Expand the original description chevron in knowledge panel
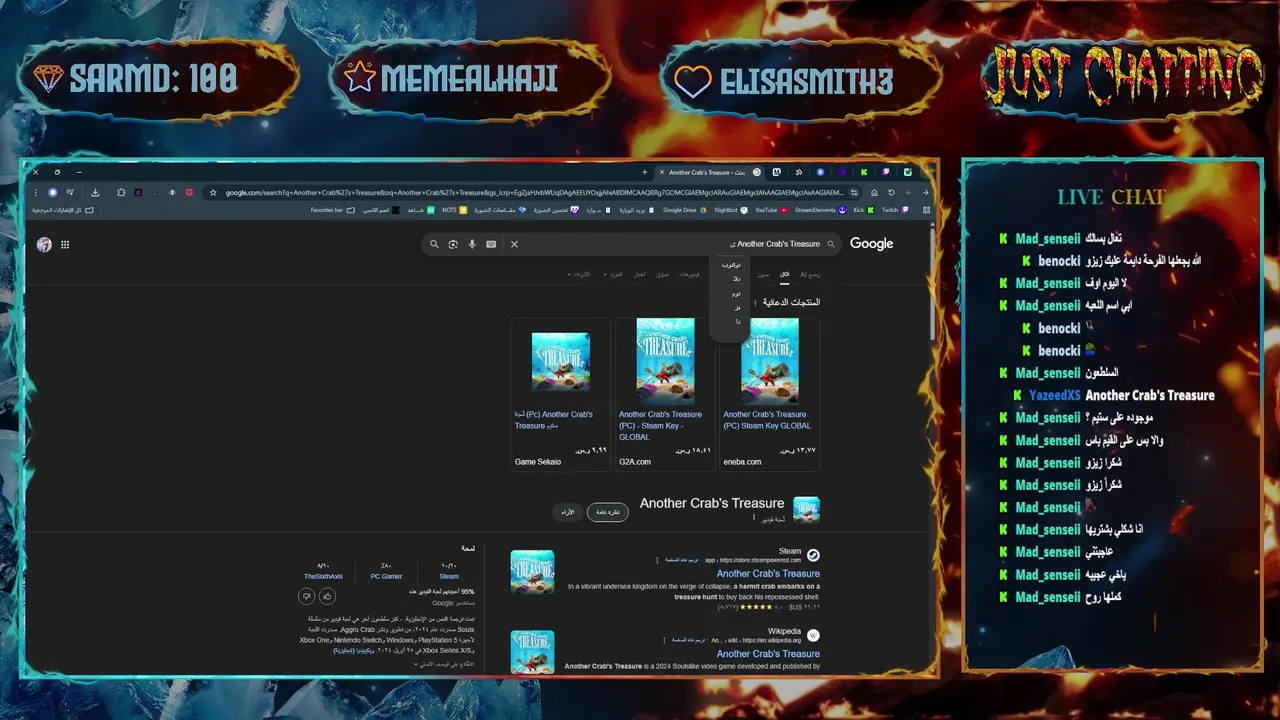This screenshot has width=1280, height=720. (416, 664)
